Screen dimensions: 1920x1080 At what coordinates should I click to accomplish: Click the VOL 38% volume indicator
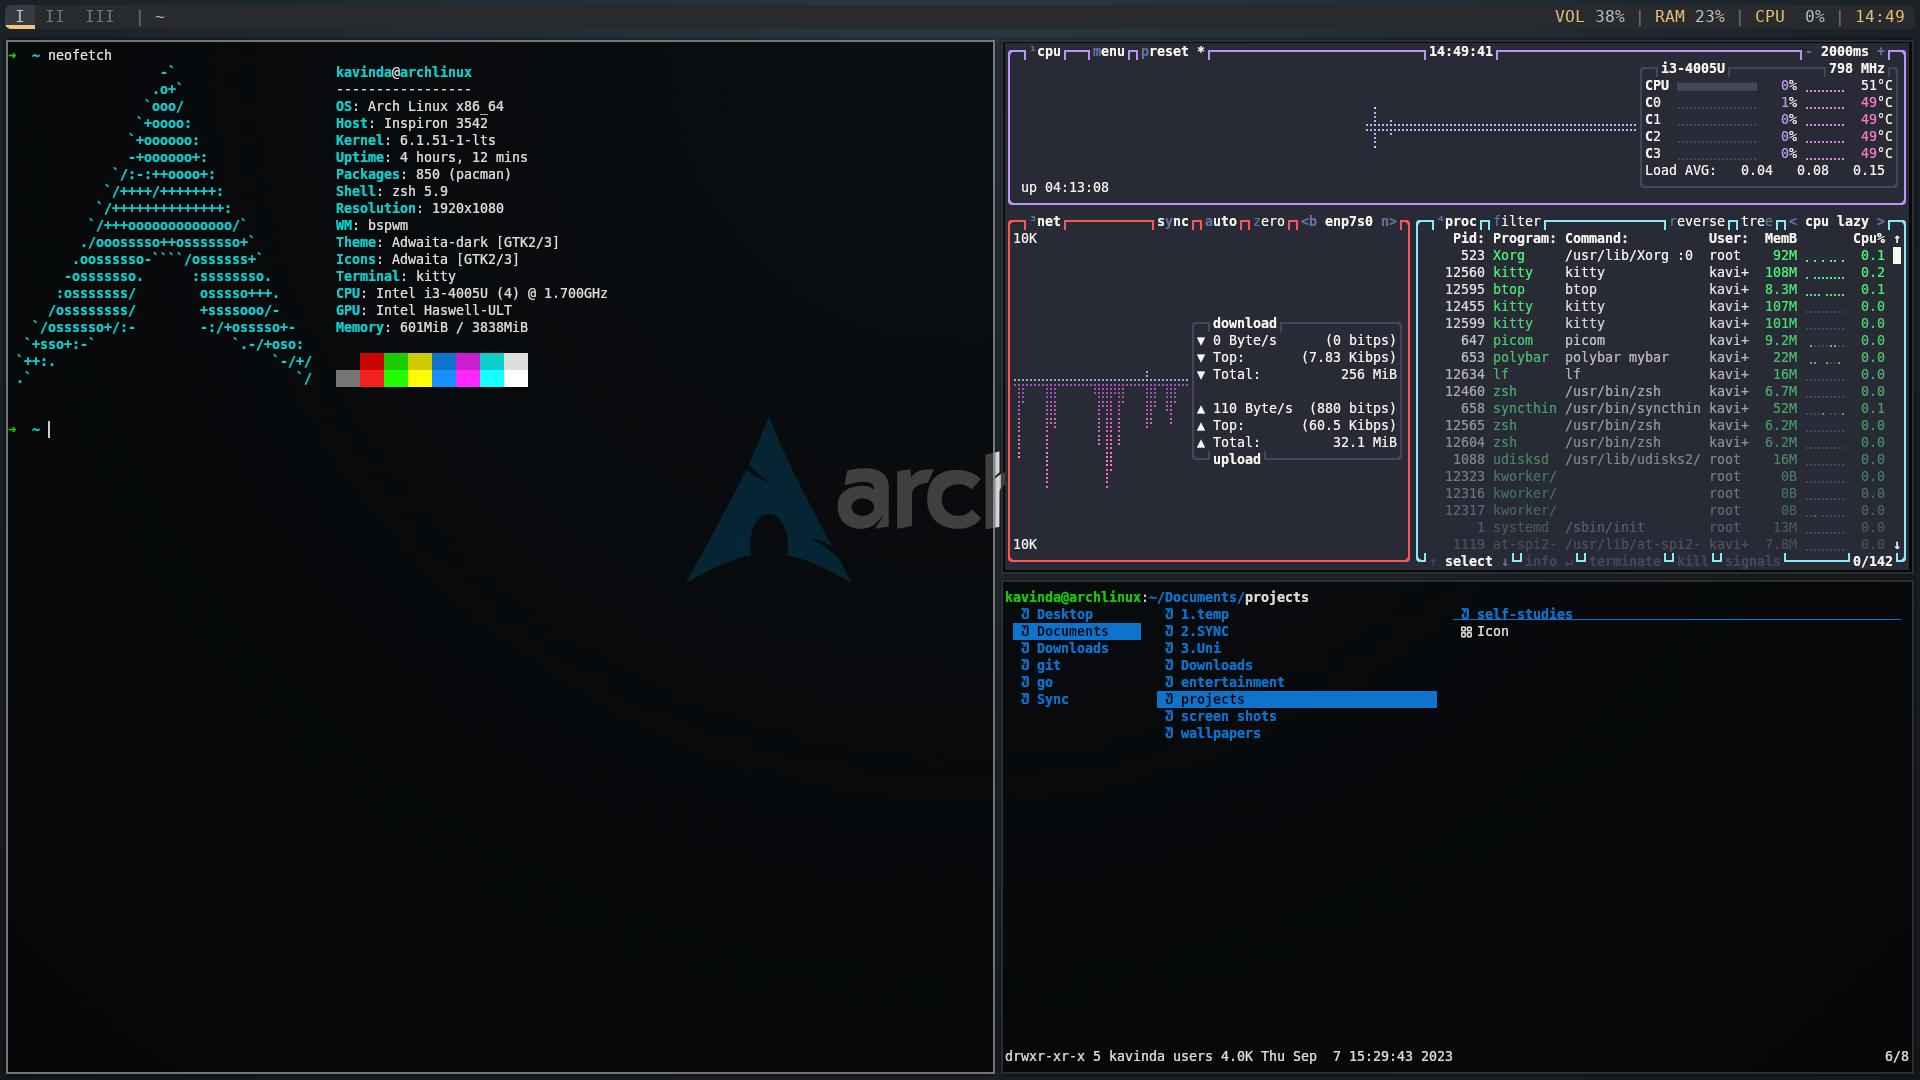click(x=1589, y=17)
